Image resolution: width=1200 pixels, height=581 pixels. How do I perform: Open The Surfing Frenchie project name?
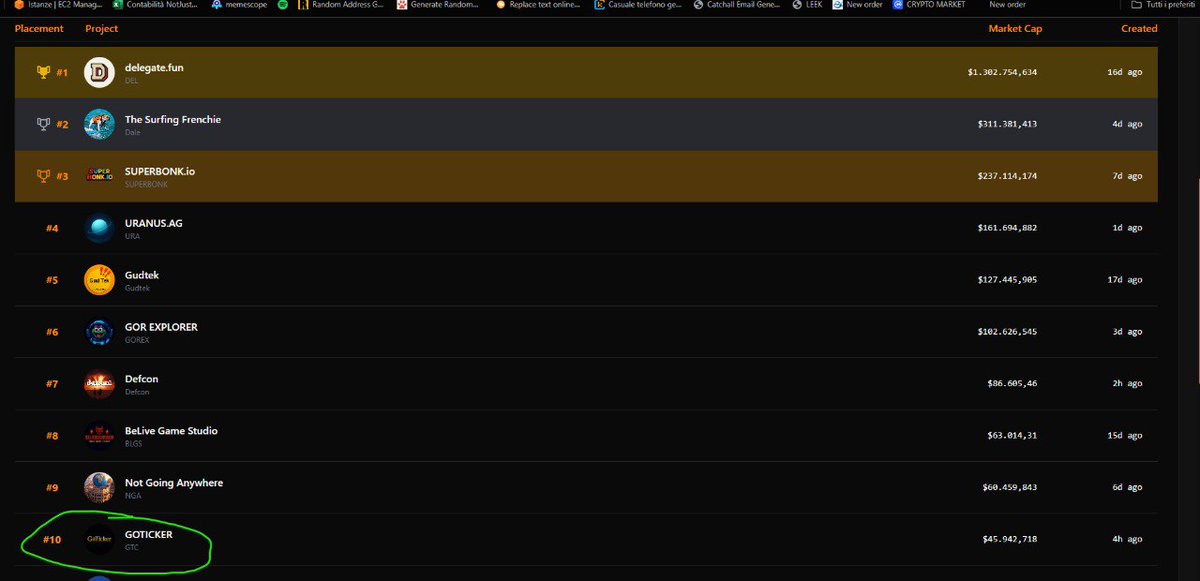[x=173, y=119]
